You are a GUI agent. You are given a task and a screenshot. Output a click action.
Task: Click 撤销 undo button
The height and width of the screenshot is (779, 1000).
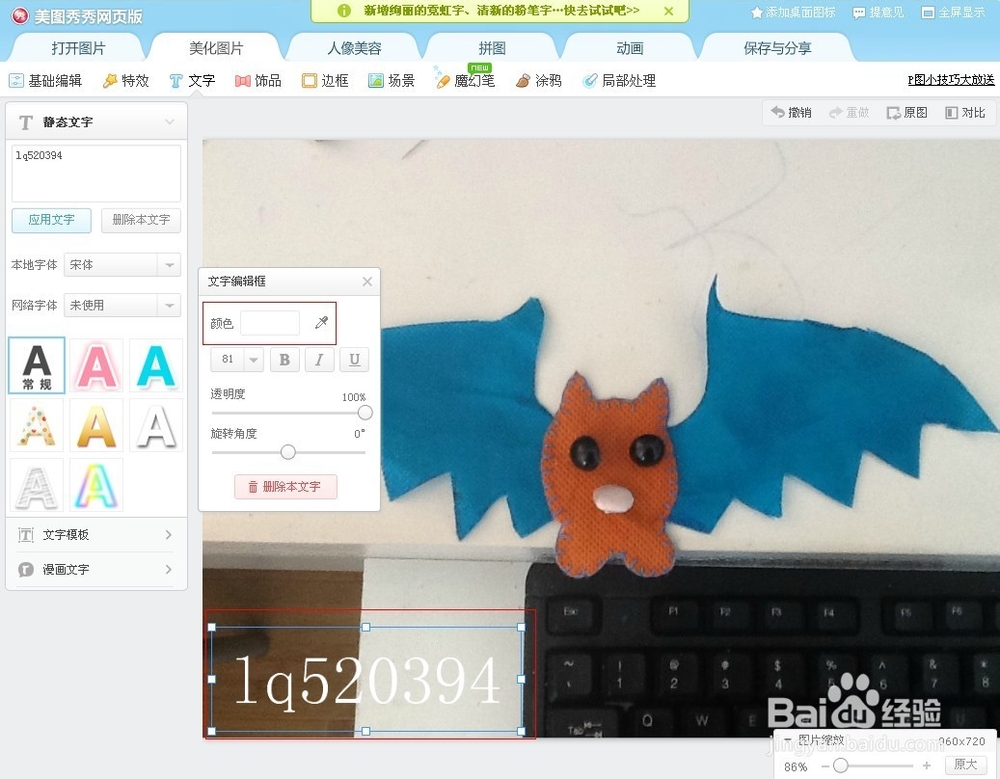[791, 113]
